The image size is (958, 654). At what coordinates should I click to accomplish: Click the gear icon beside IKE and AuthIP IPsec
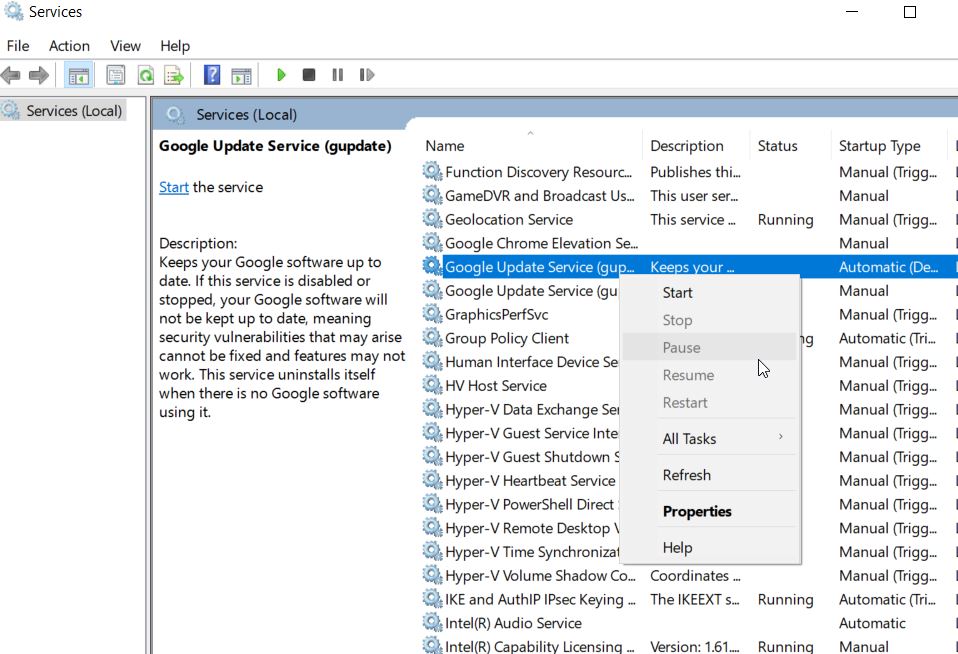(432, 599)
